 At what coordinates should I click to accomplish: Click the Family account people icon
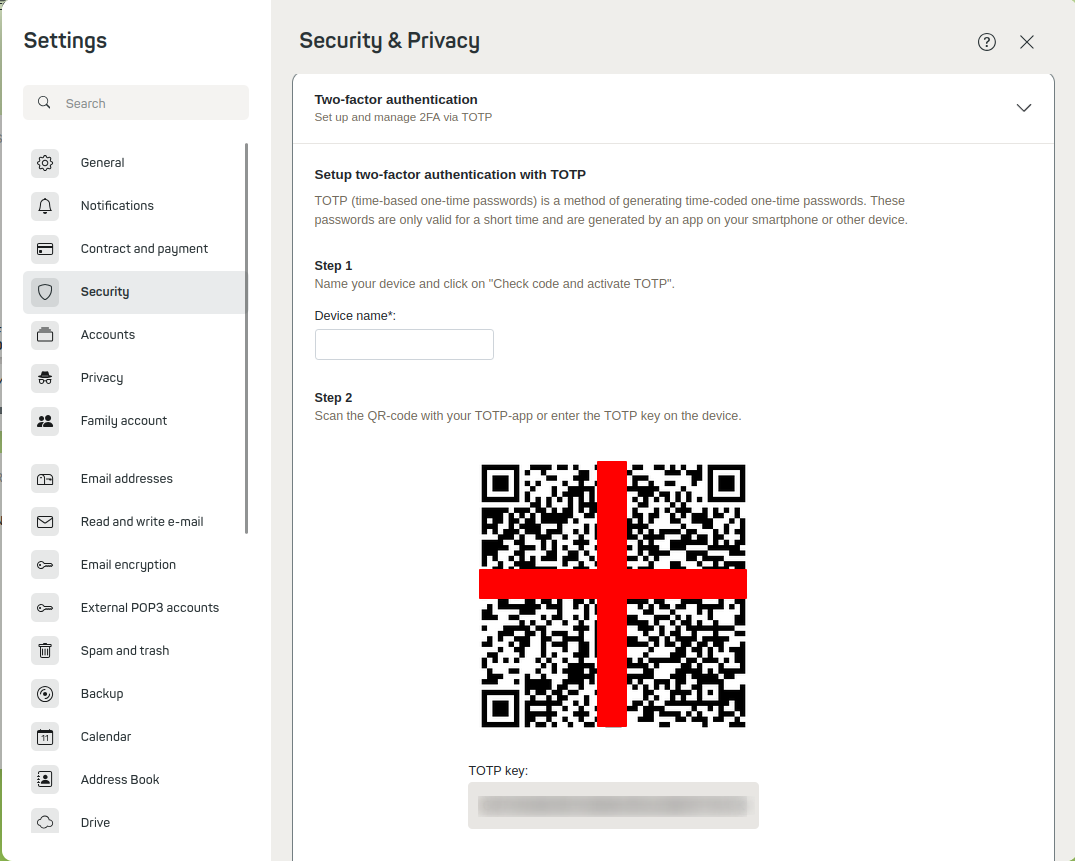(45, 421)
